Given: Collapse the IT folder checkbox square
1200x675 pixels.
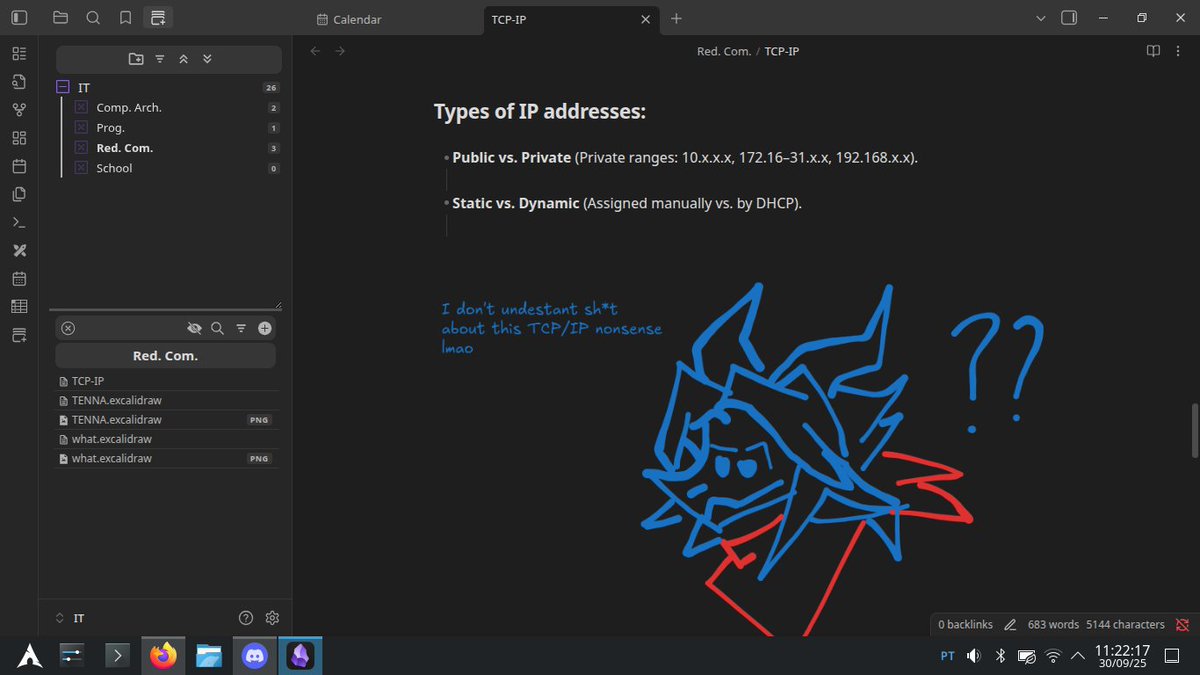Looking at the screenshot, I should 62,87.
